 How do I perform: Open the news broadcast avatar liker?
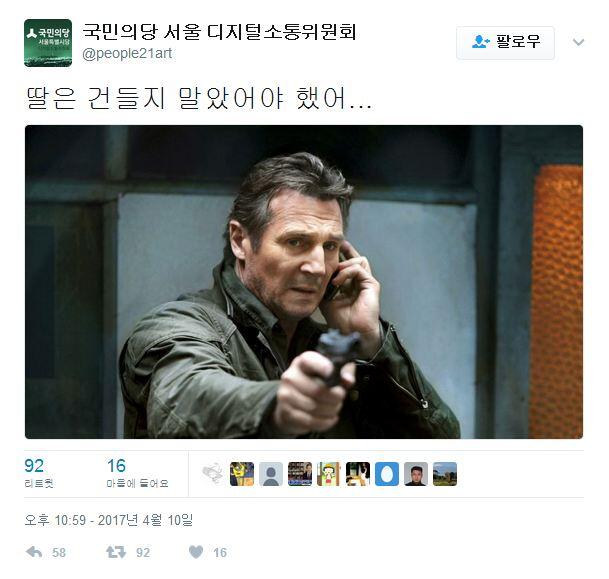(300, 474)
